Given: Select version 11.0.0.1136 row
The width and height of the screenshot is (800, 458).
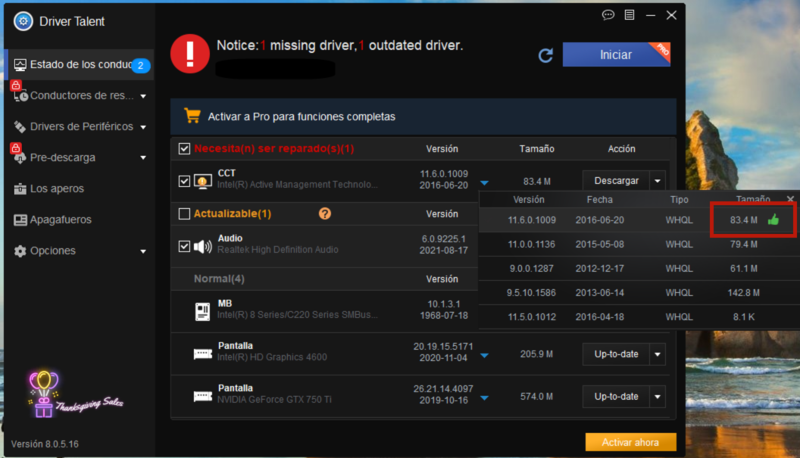Looking at the screenshot, I should point(637,244).
